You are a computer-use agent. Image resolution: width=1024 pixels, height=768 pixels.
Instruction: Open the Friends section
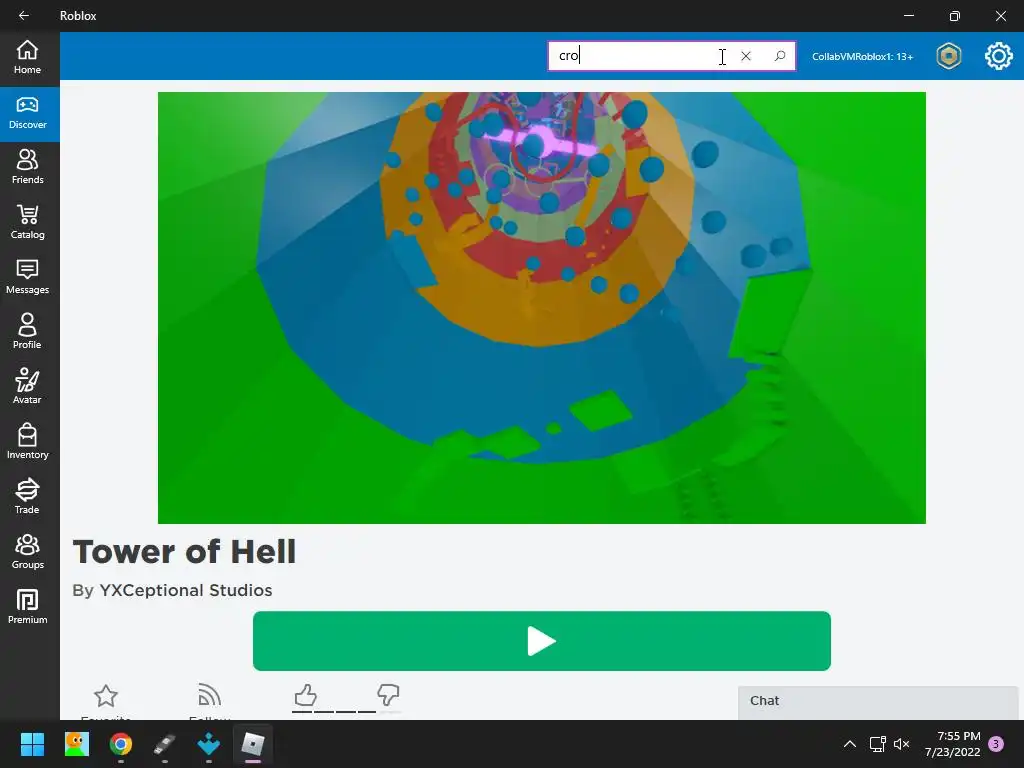(27, 168)
